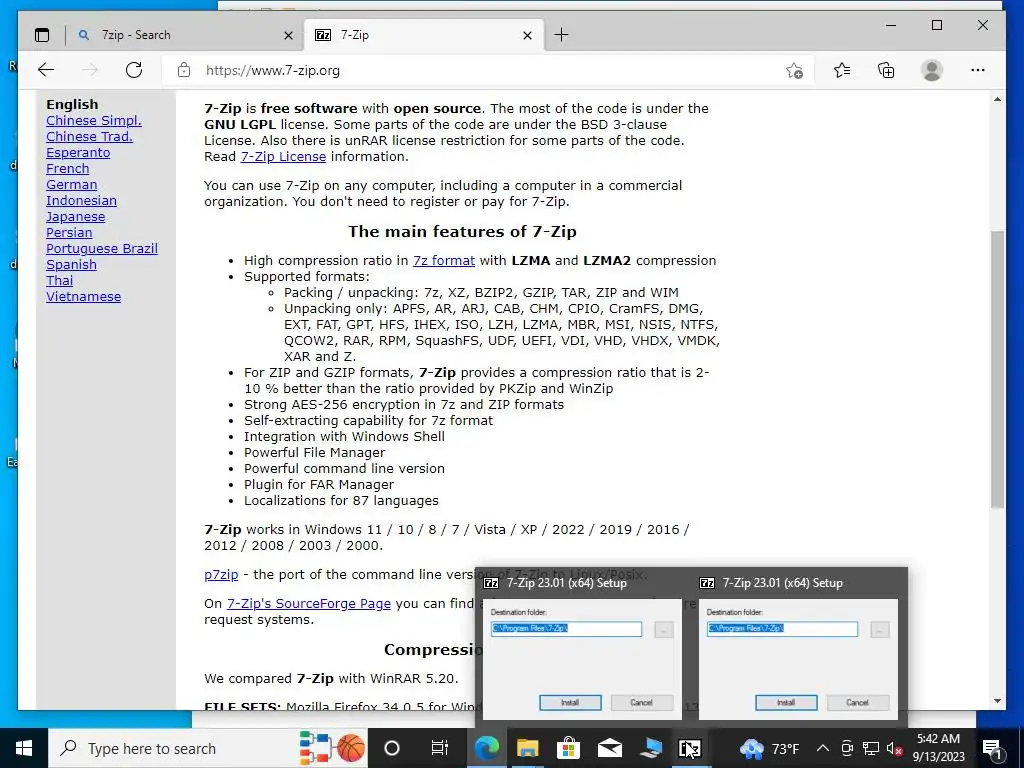The width and height of the screenshot is (1024, 768).
Task: Open network icon in system tray
Action: click(x=871, y=748)
